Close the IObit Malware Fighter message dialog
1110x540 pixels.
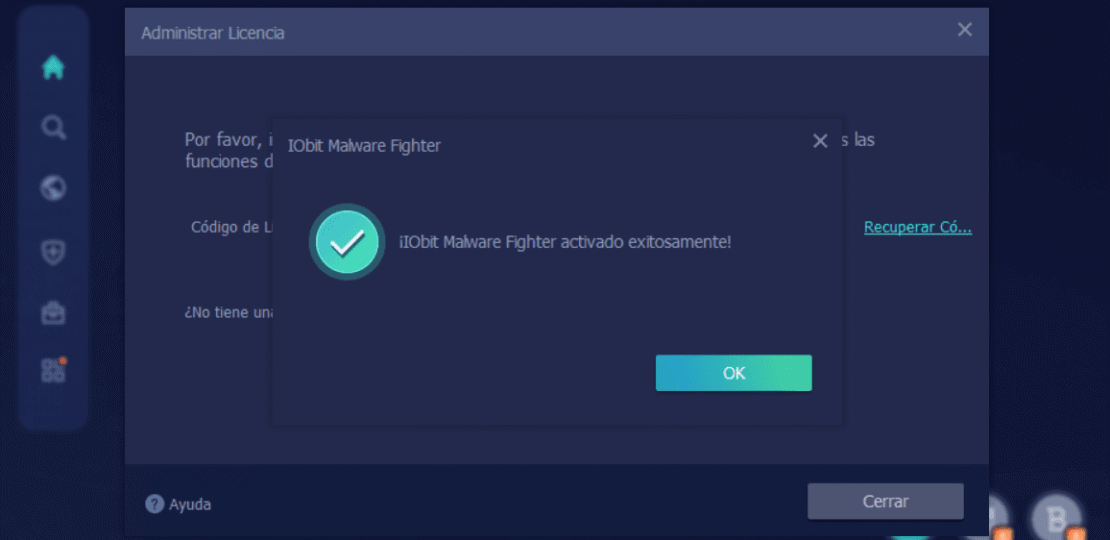[820, 142]
